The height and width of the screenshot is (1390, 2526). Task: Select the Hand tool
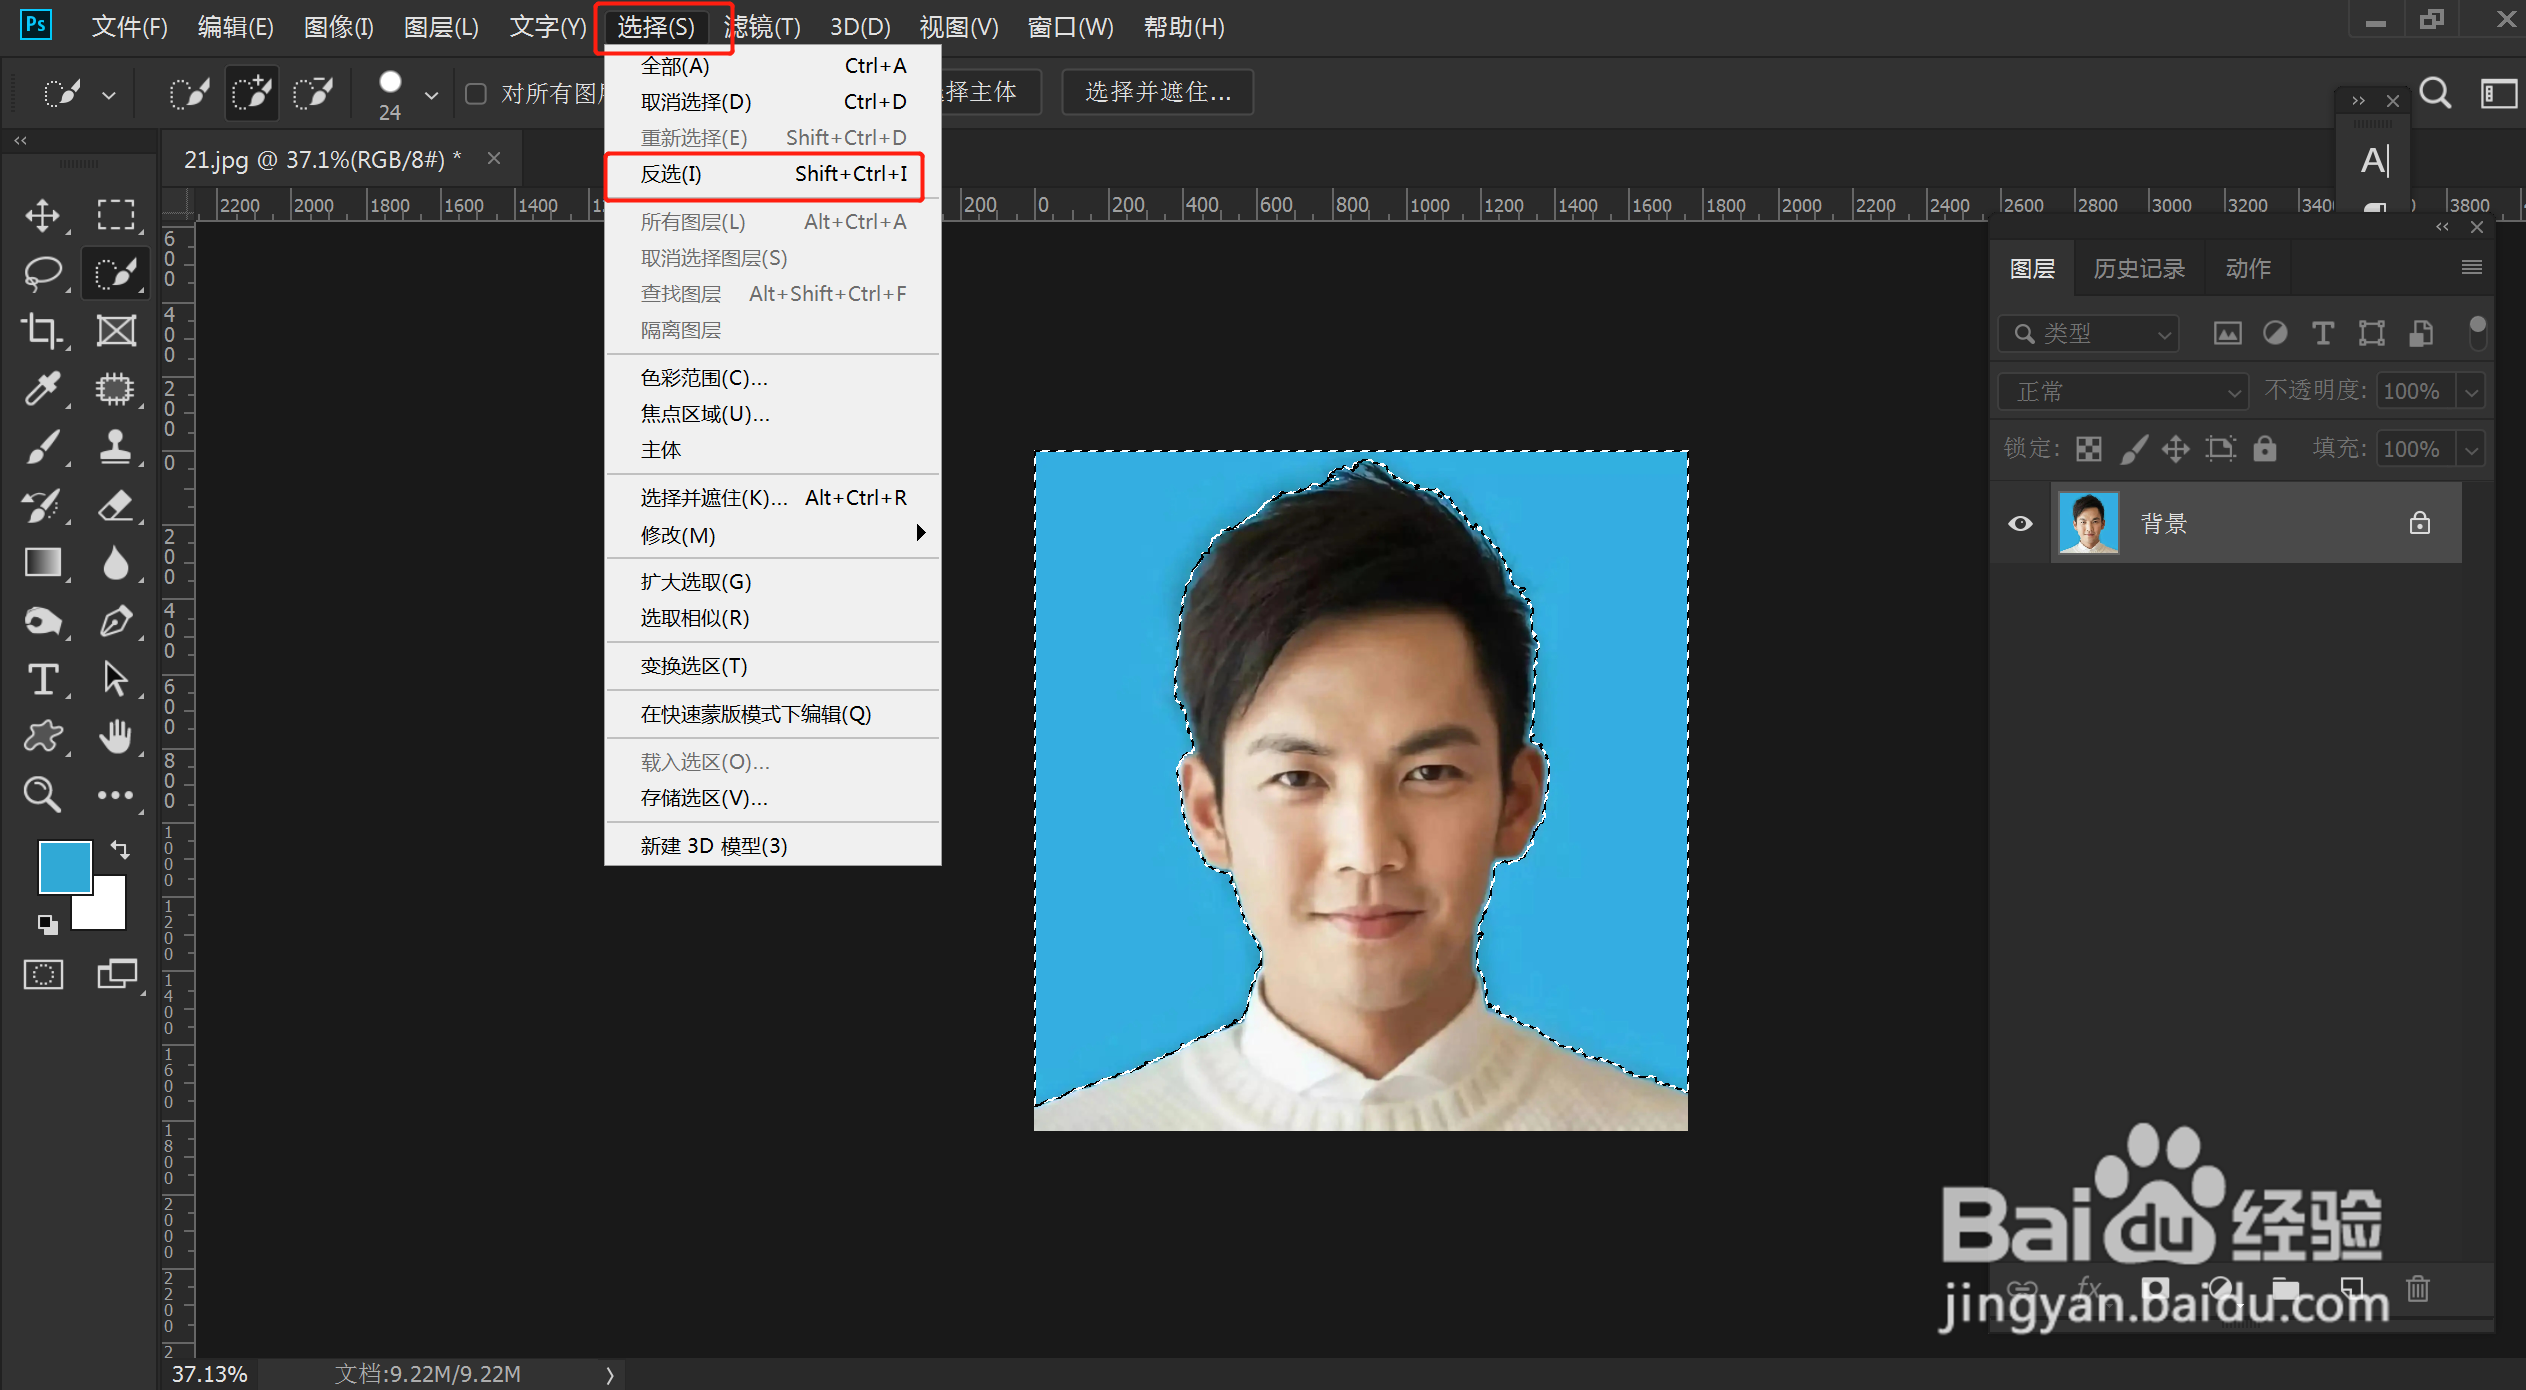tap(117, 737)
